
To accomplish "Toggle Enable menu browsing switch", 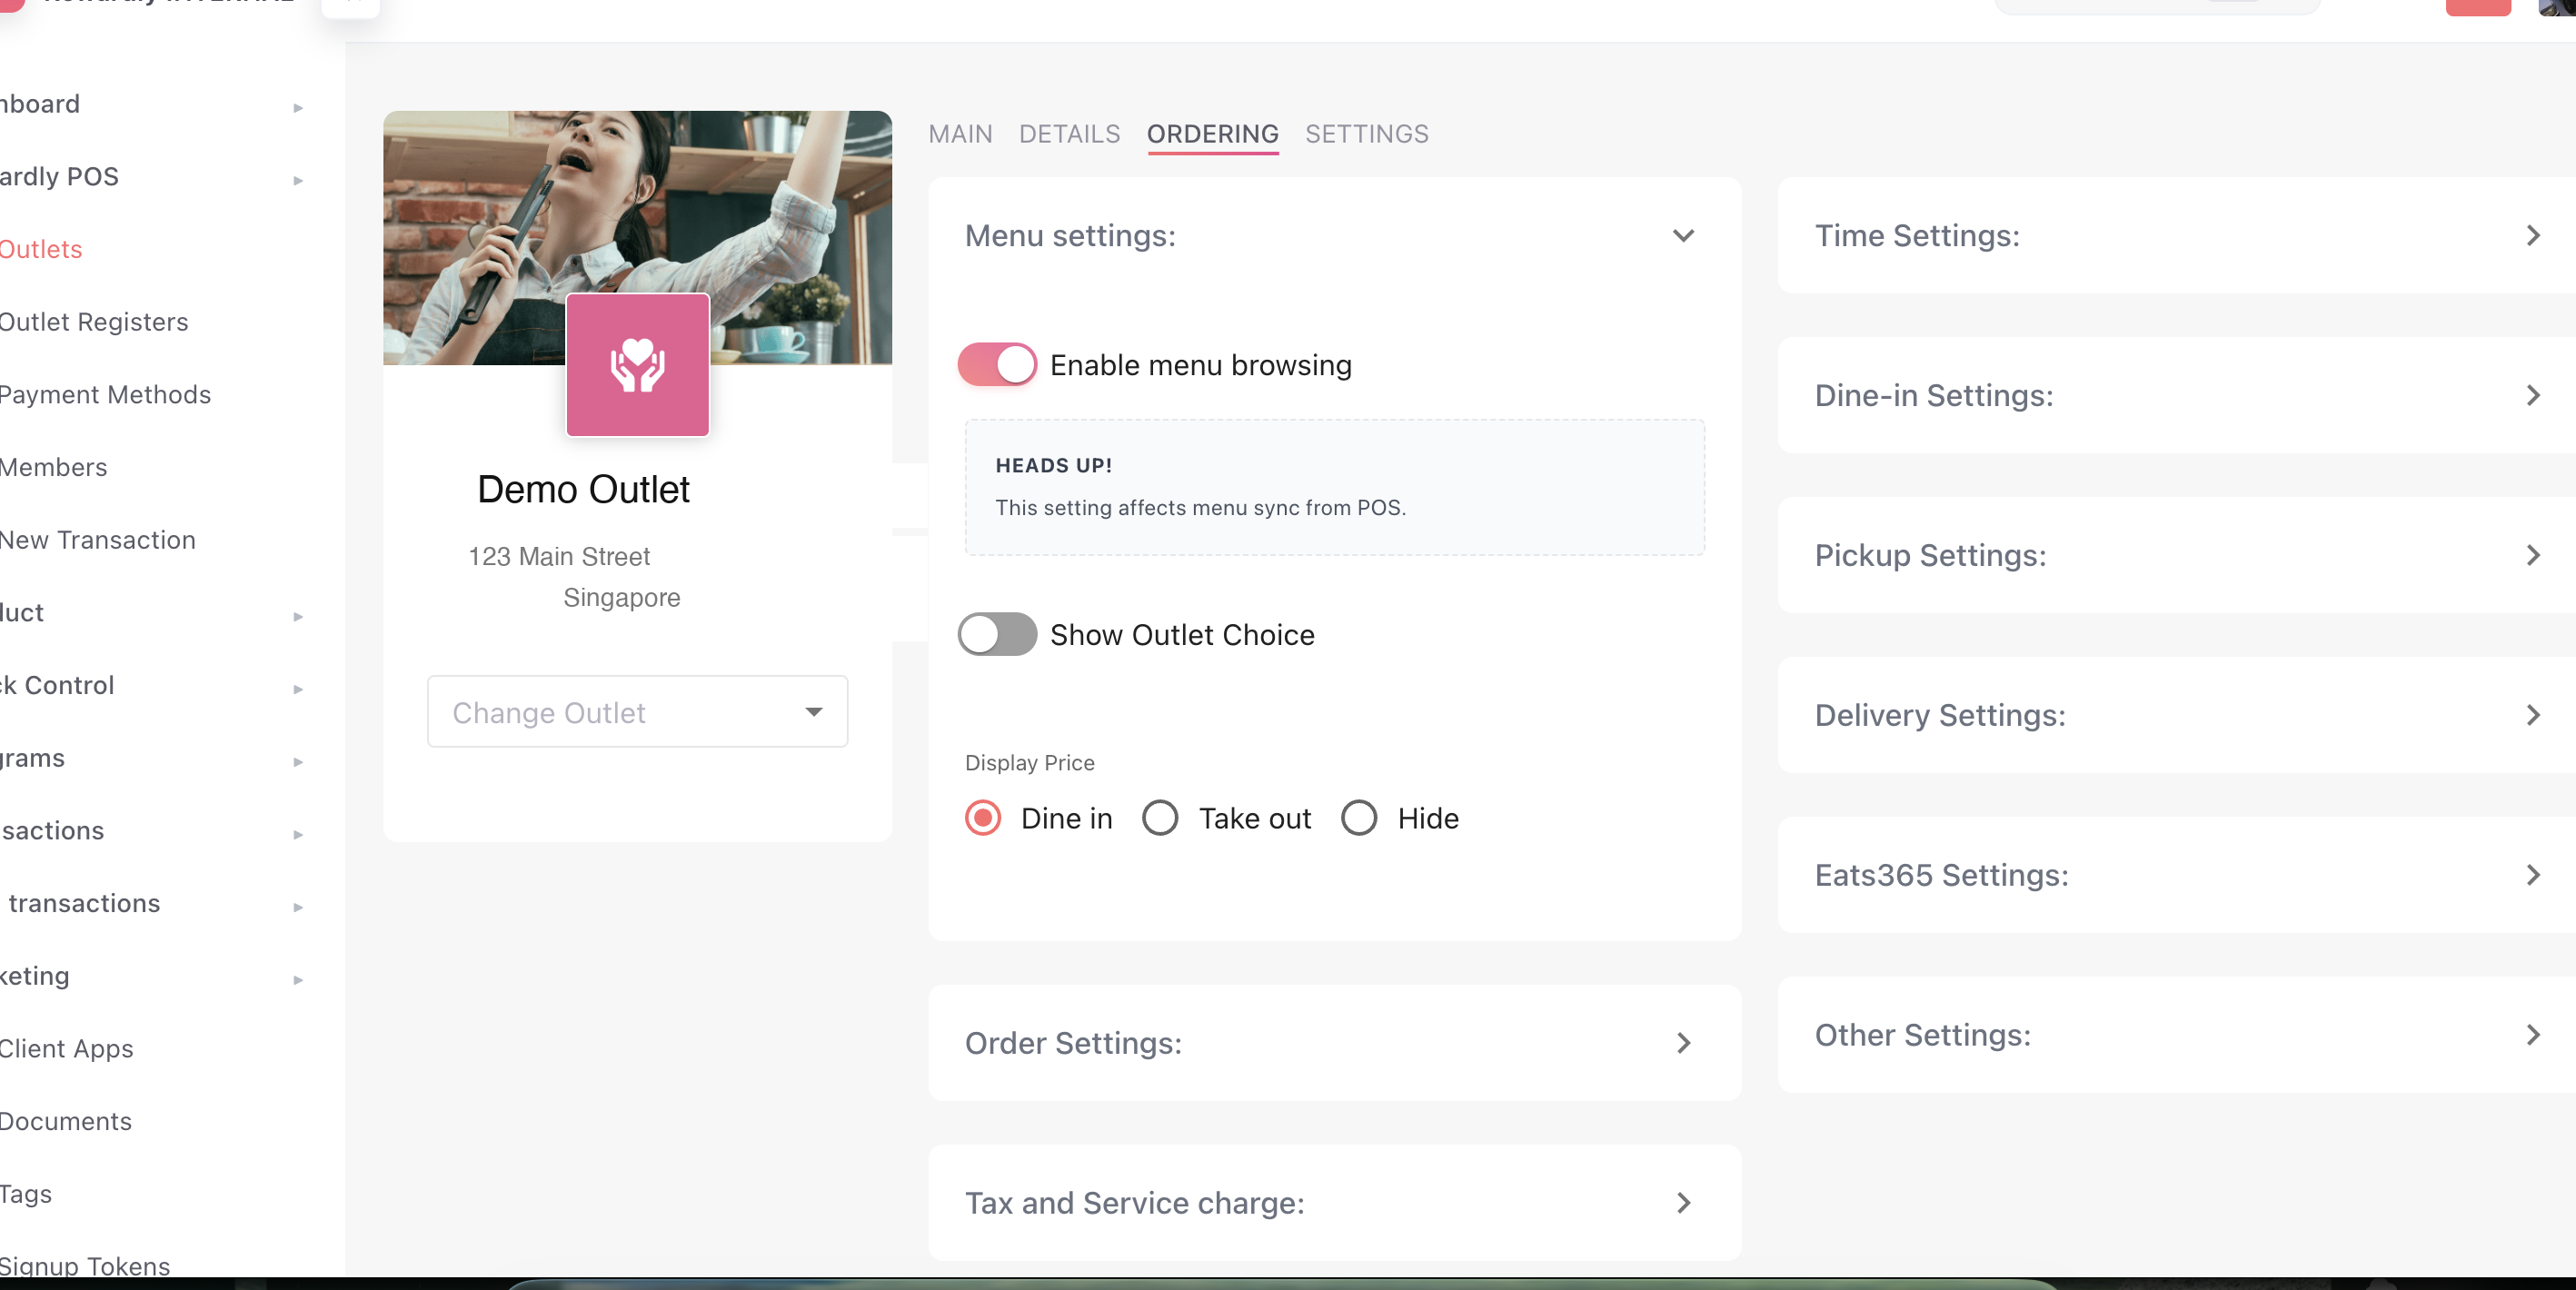I will [996, 365].
